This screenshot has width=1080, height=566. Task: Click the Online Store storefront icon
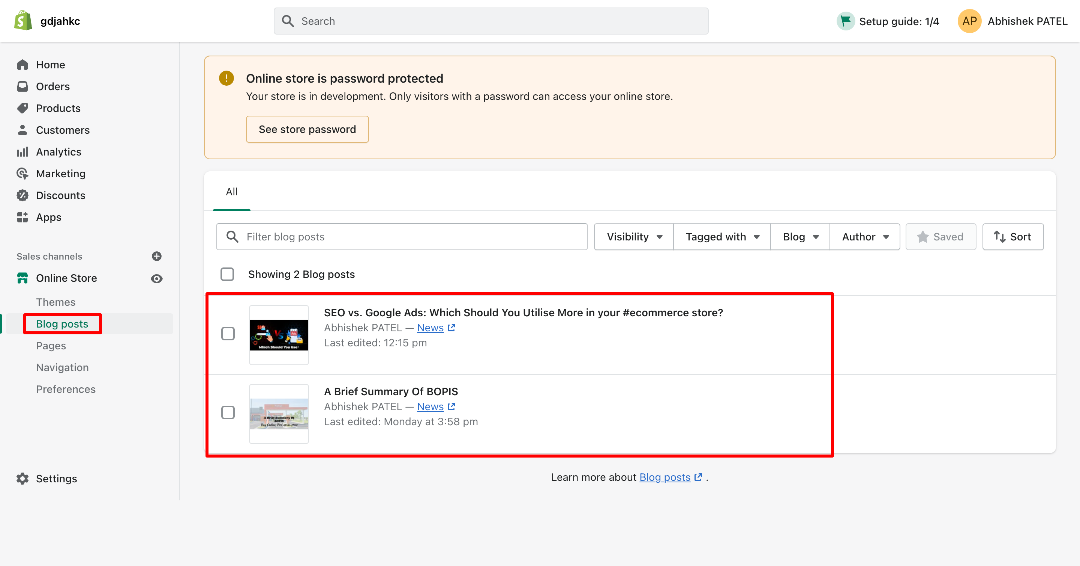point(23,278)
